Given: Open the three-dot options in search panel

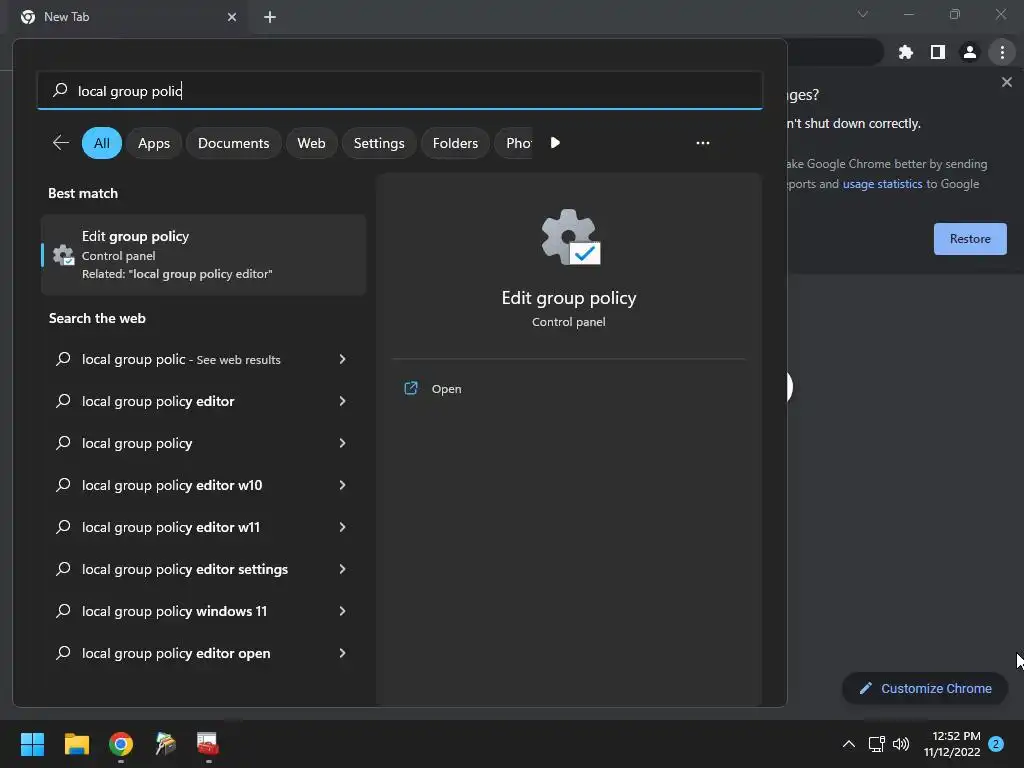Looking at the screenshot, I should pos(703,143).
